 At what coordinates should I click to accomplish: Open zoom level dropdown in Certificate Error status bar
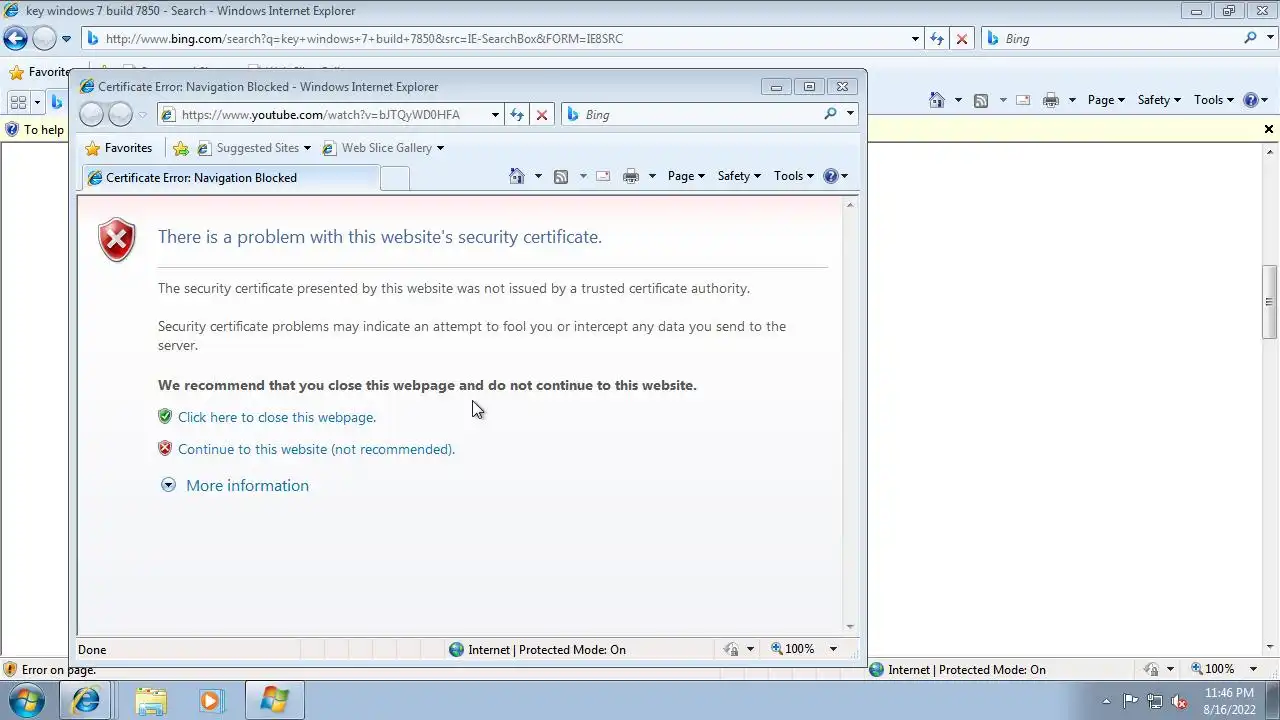833,649
